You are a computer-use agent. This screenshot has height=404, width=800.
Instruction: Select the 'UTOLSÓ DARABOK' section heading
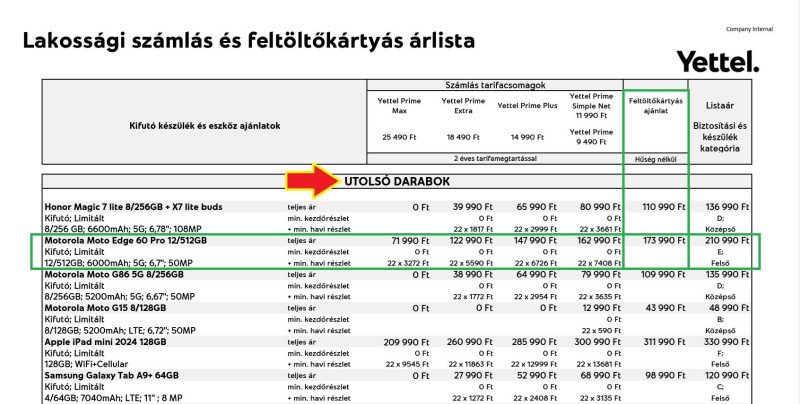[397, 182]
